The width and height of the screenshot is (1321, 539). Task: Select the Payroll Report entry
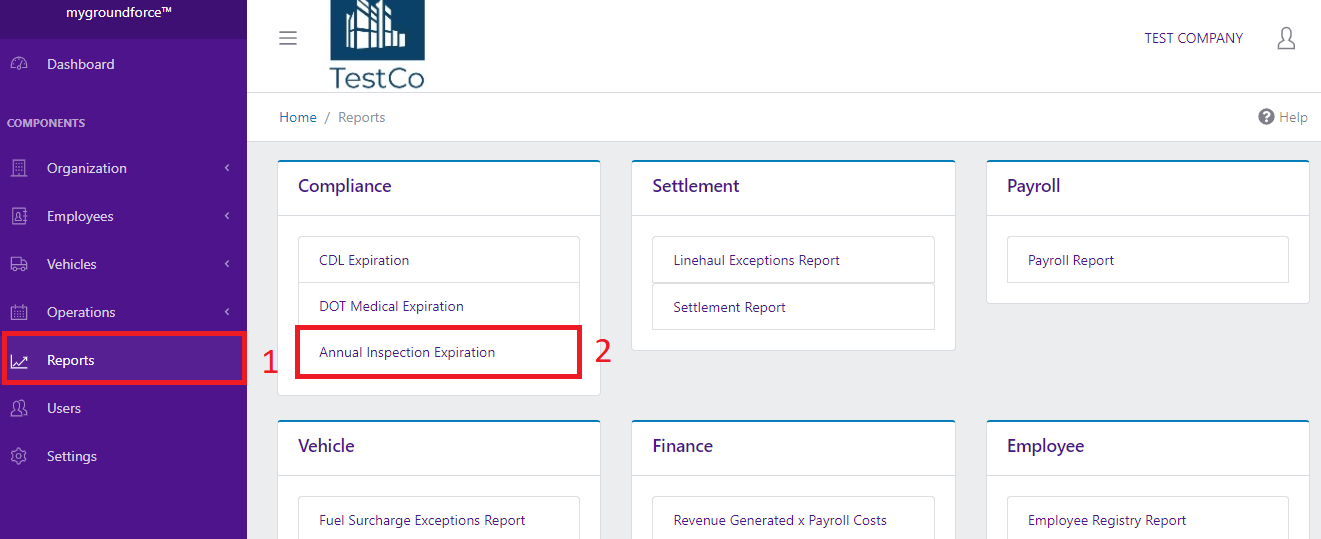[1070, 260]
